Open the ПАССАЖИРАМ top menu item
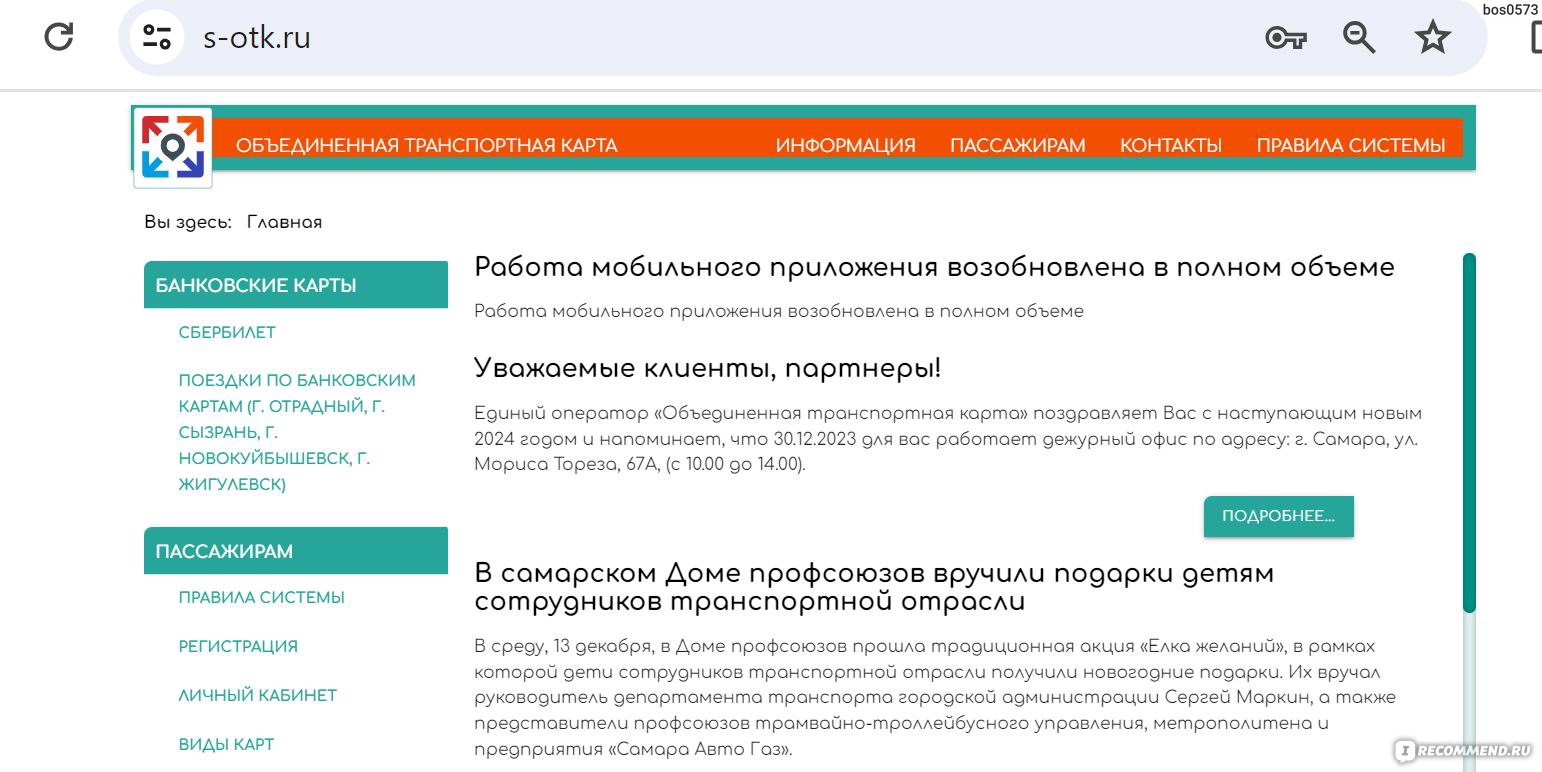The width and height of the screenshot is (1542, 772). [1017, 145]
